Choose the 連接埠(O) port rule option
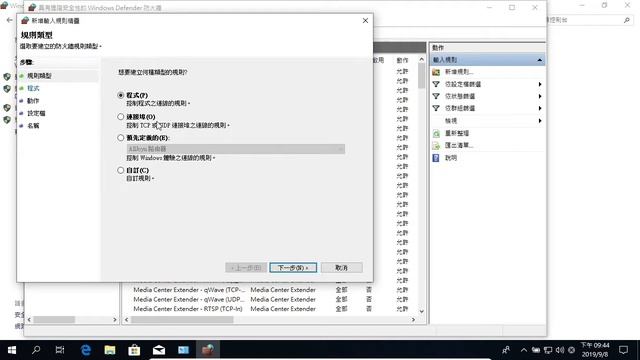The height and width of the screenshot is (360, 640). 120,117
